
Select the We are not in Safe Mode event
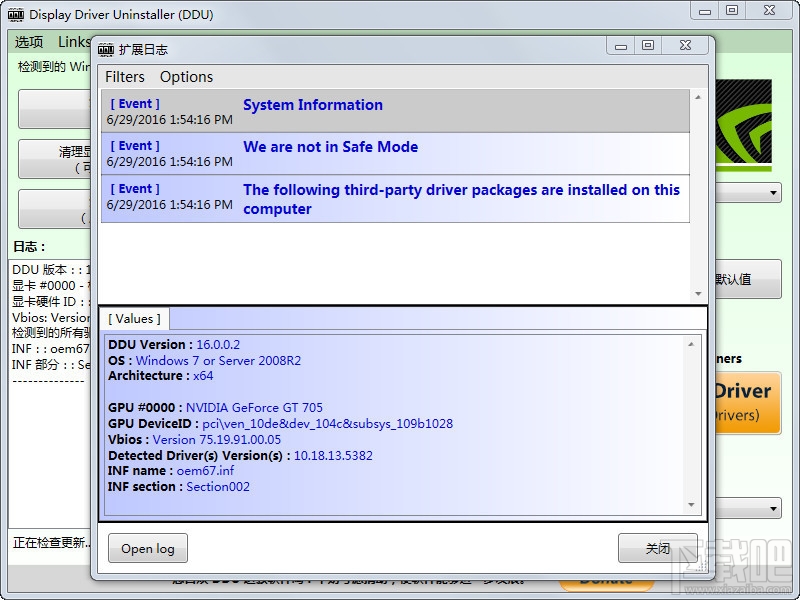click(330, 147)
